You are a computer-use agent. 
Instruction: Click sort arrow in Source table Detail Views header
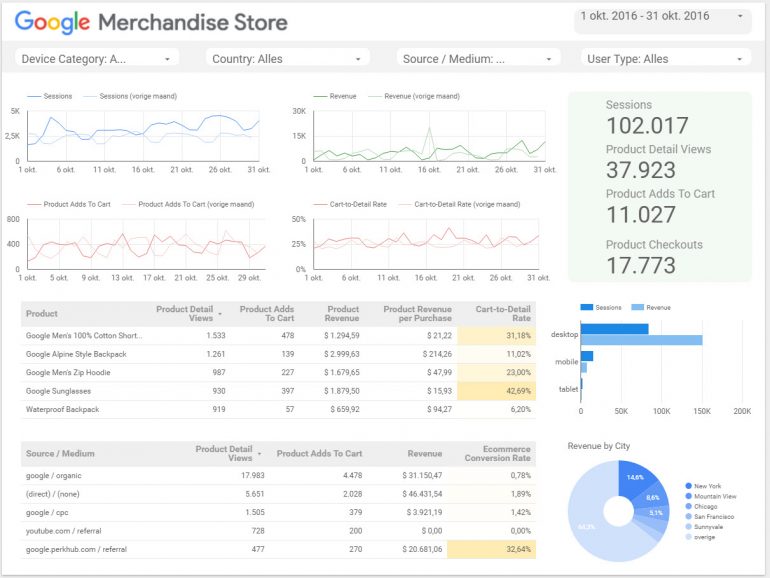[259, 454]
